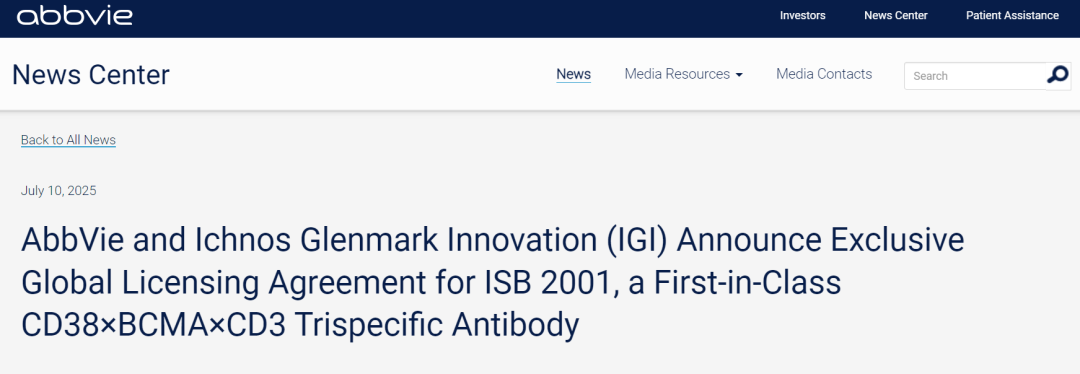Open News Center link in top navy bar
Image resolution: width=1080 pixels, height=374 pixels.
point(895,16)
